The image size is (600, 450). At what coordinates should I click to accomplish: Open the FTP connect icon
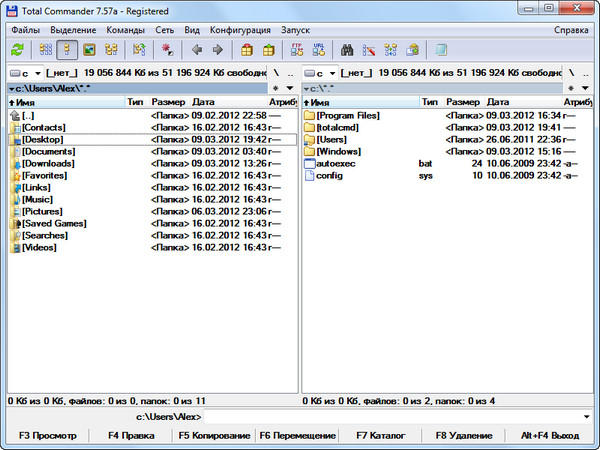click(297, 49)
